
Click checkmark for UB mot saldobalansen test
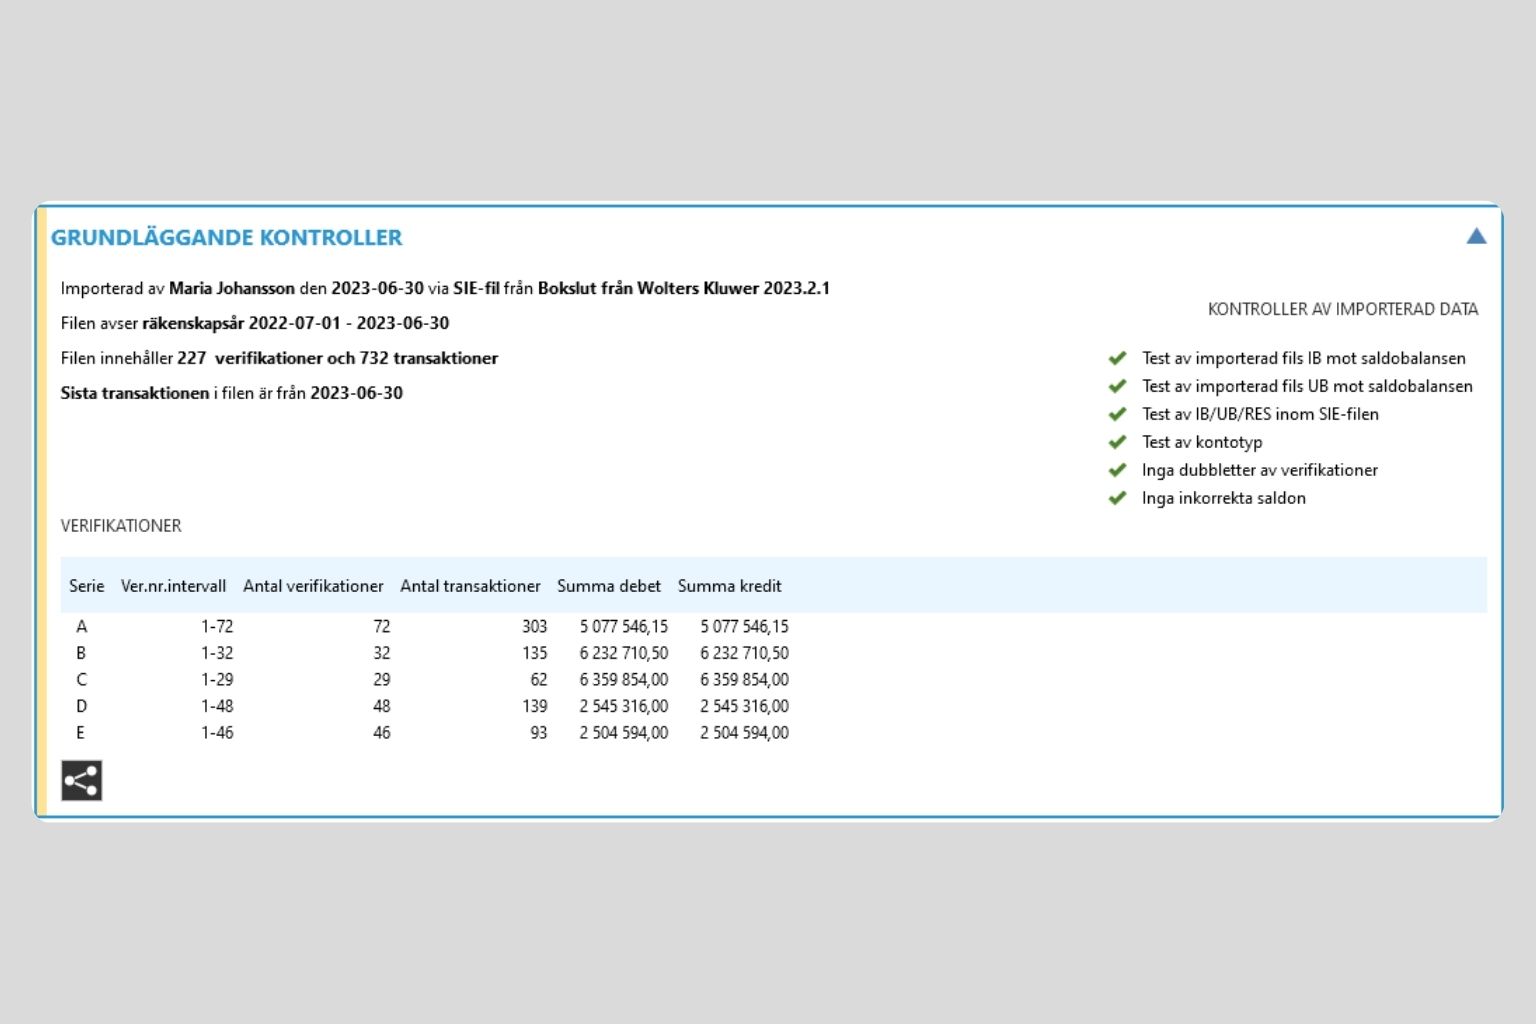[1117, 386]
